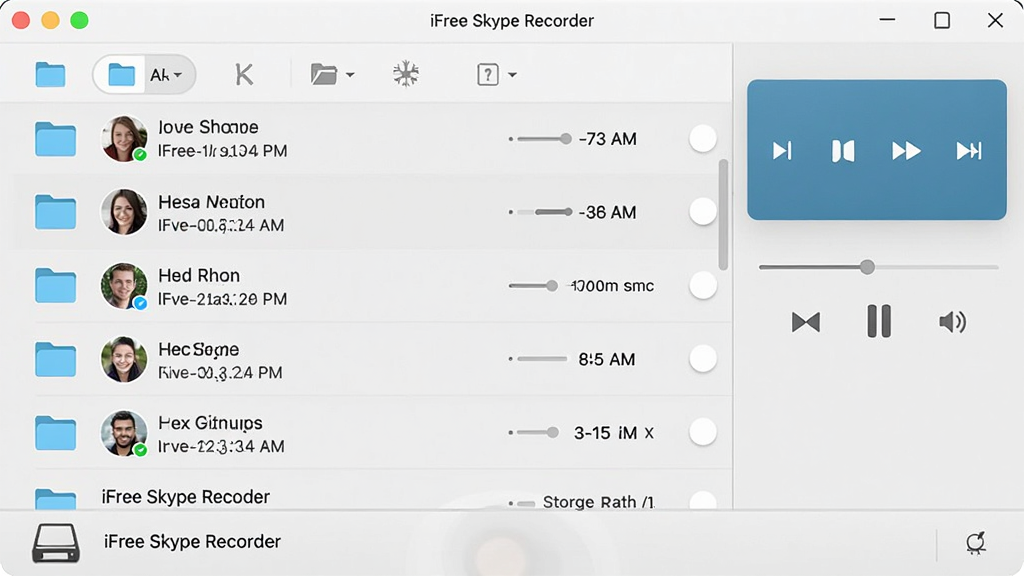
Task: Toggle the round selector for Hesa Neaton
Action: 703,212
